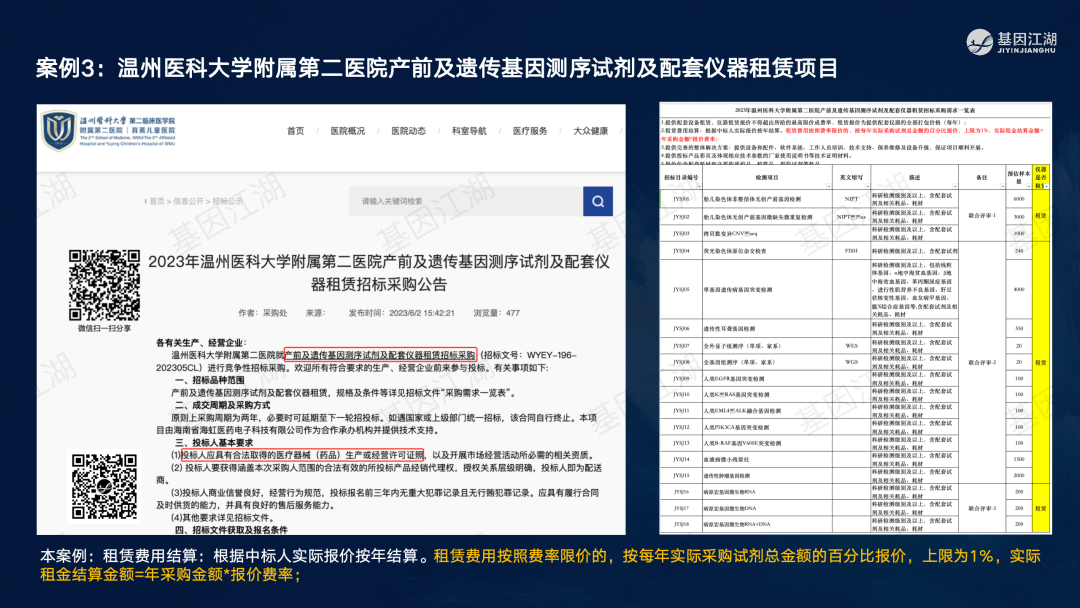
Task: Select the 医院动态 menu item
Action: [408, 131]
